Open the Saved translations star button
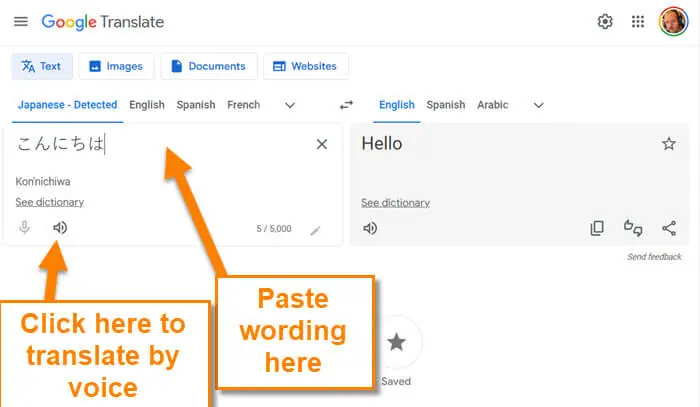This screenshot has width=700, height=407. [x=397, y=342]
